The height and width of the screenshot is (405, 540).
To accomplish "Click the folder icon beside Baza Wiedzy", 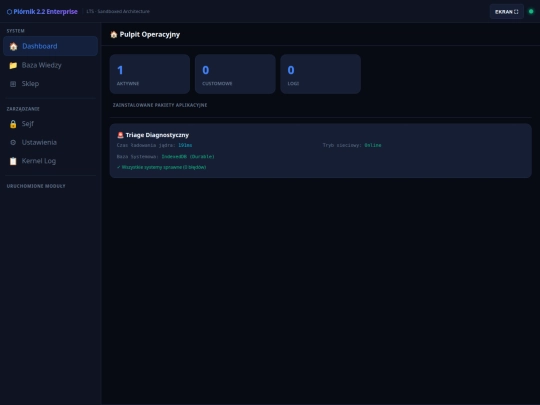I will click(x=13, y=65).
